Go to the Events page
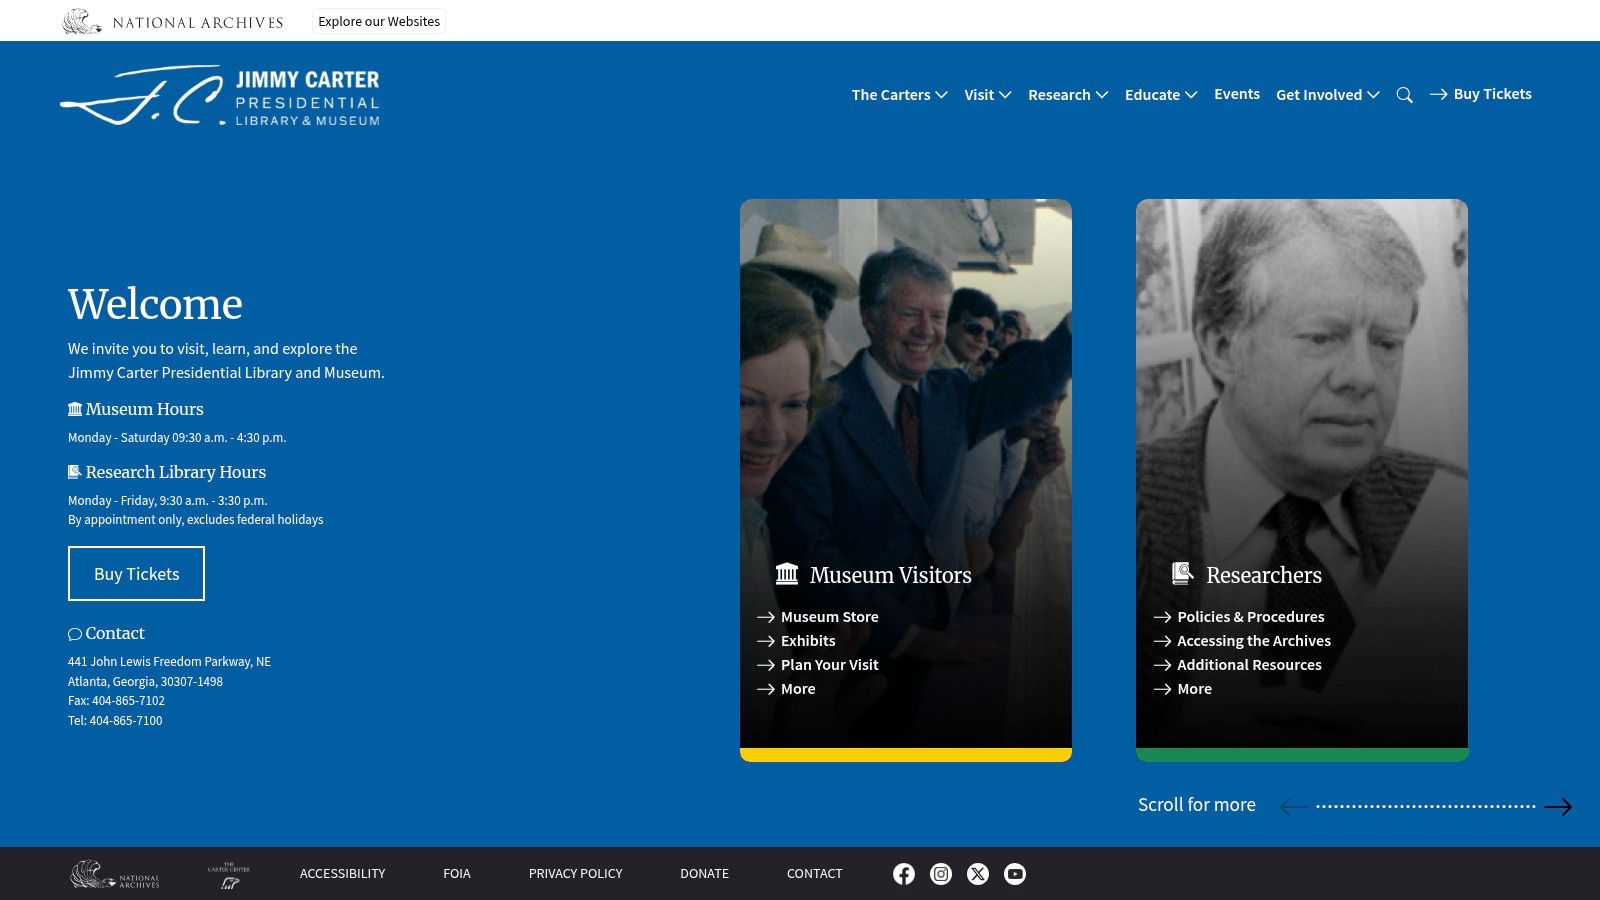The height and width of the screenshot is (900, 1600). coord(1237,94)
